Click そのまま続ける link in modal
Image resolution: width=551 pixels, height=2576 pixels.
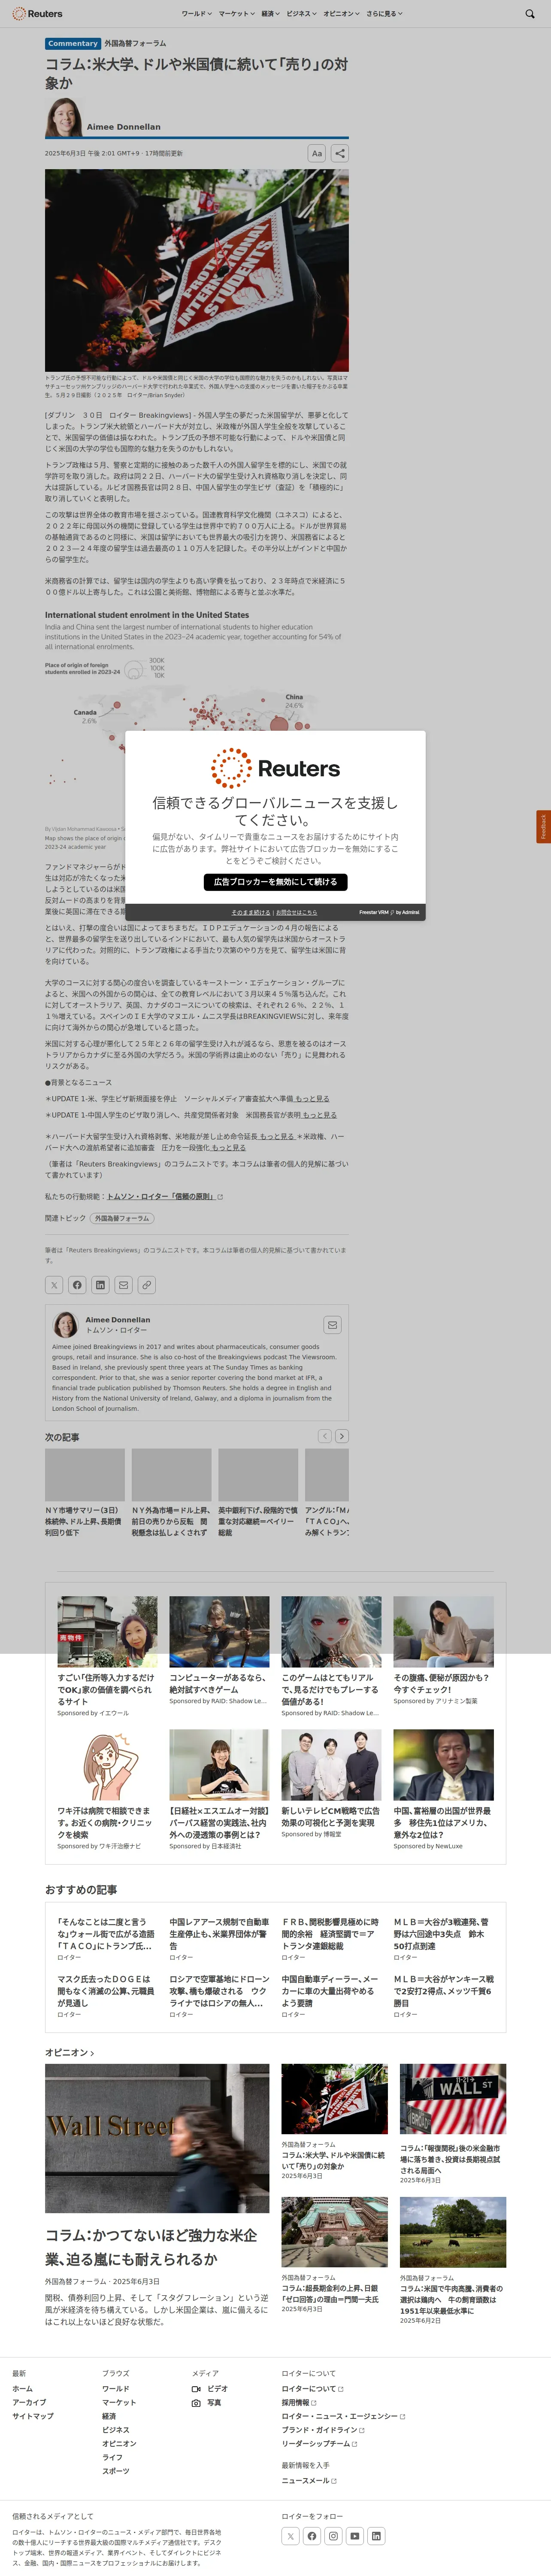coord(251,912)
